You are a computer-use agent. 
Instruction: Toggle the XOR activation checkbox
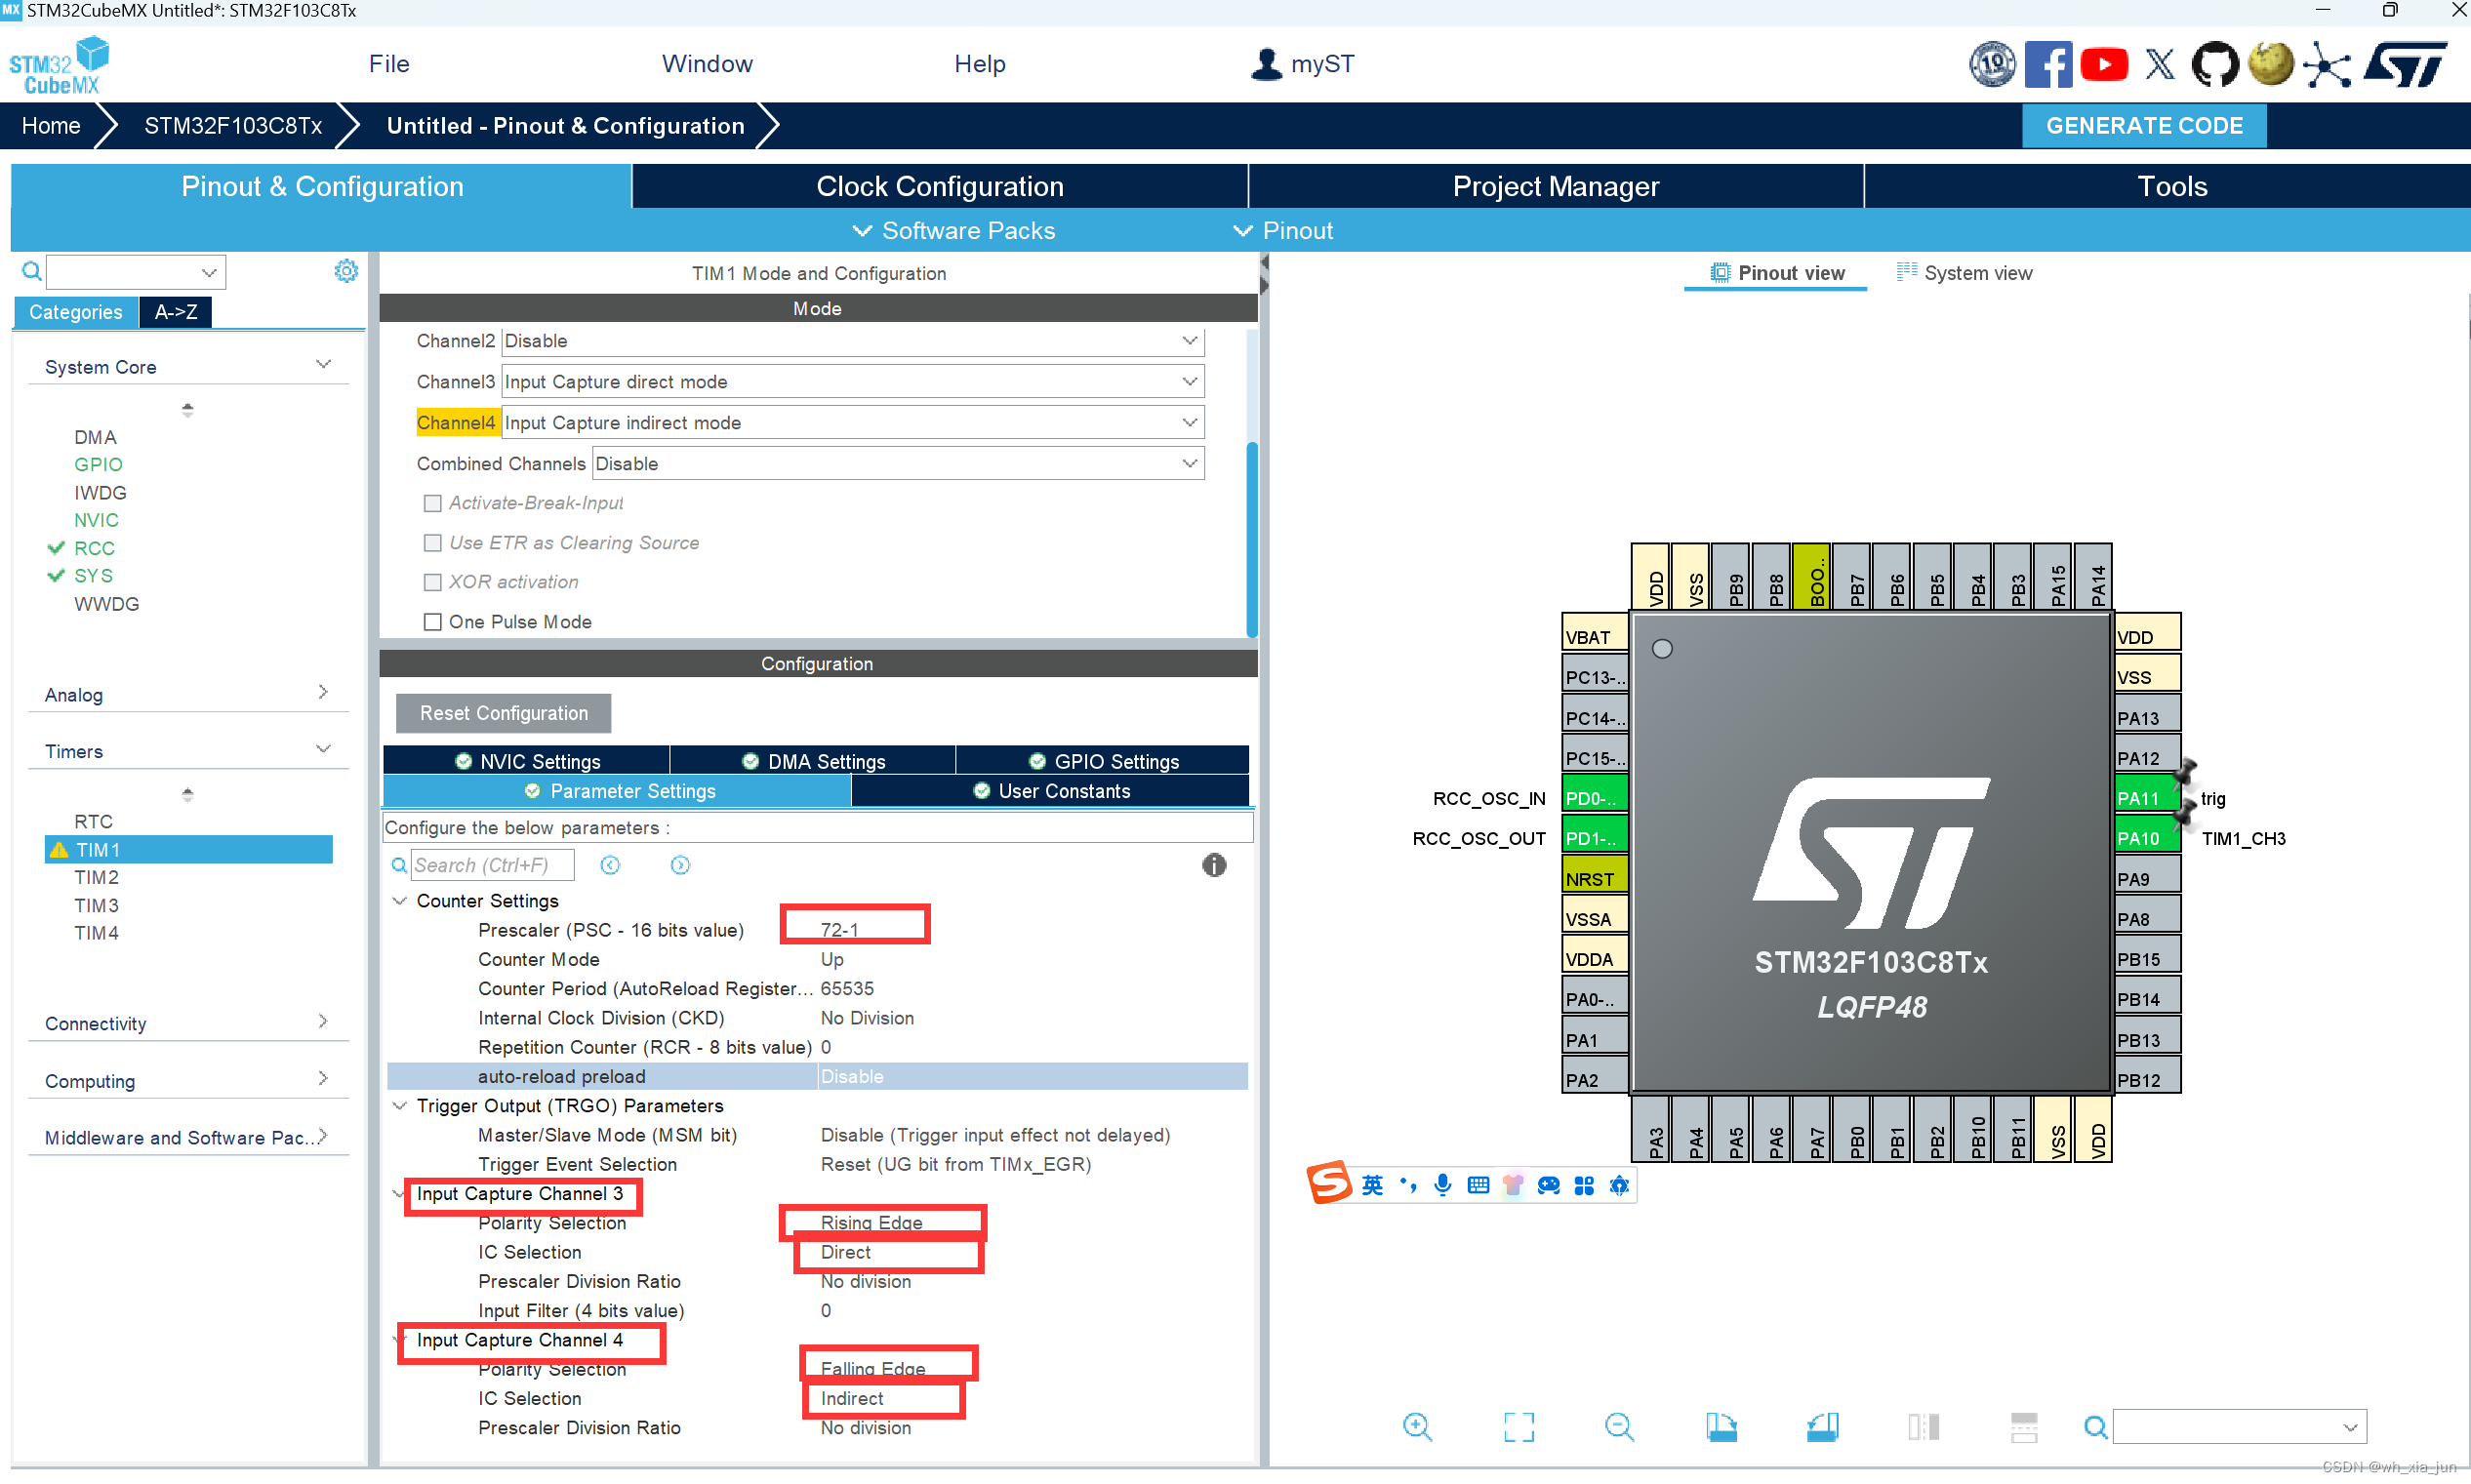point(433,582)
